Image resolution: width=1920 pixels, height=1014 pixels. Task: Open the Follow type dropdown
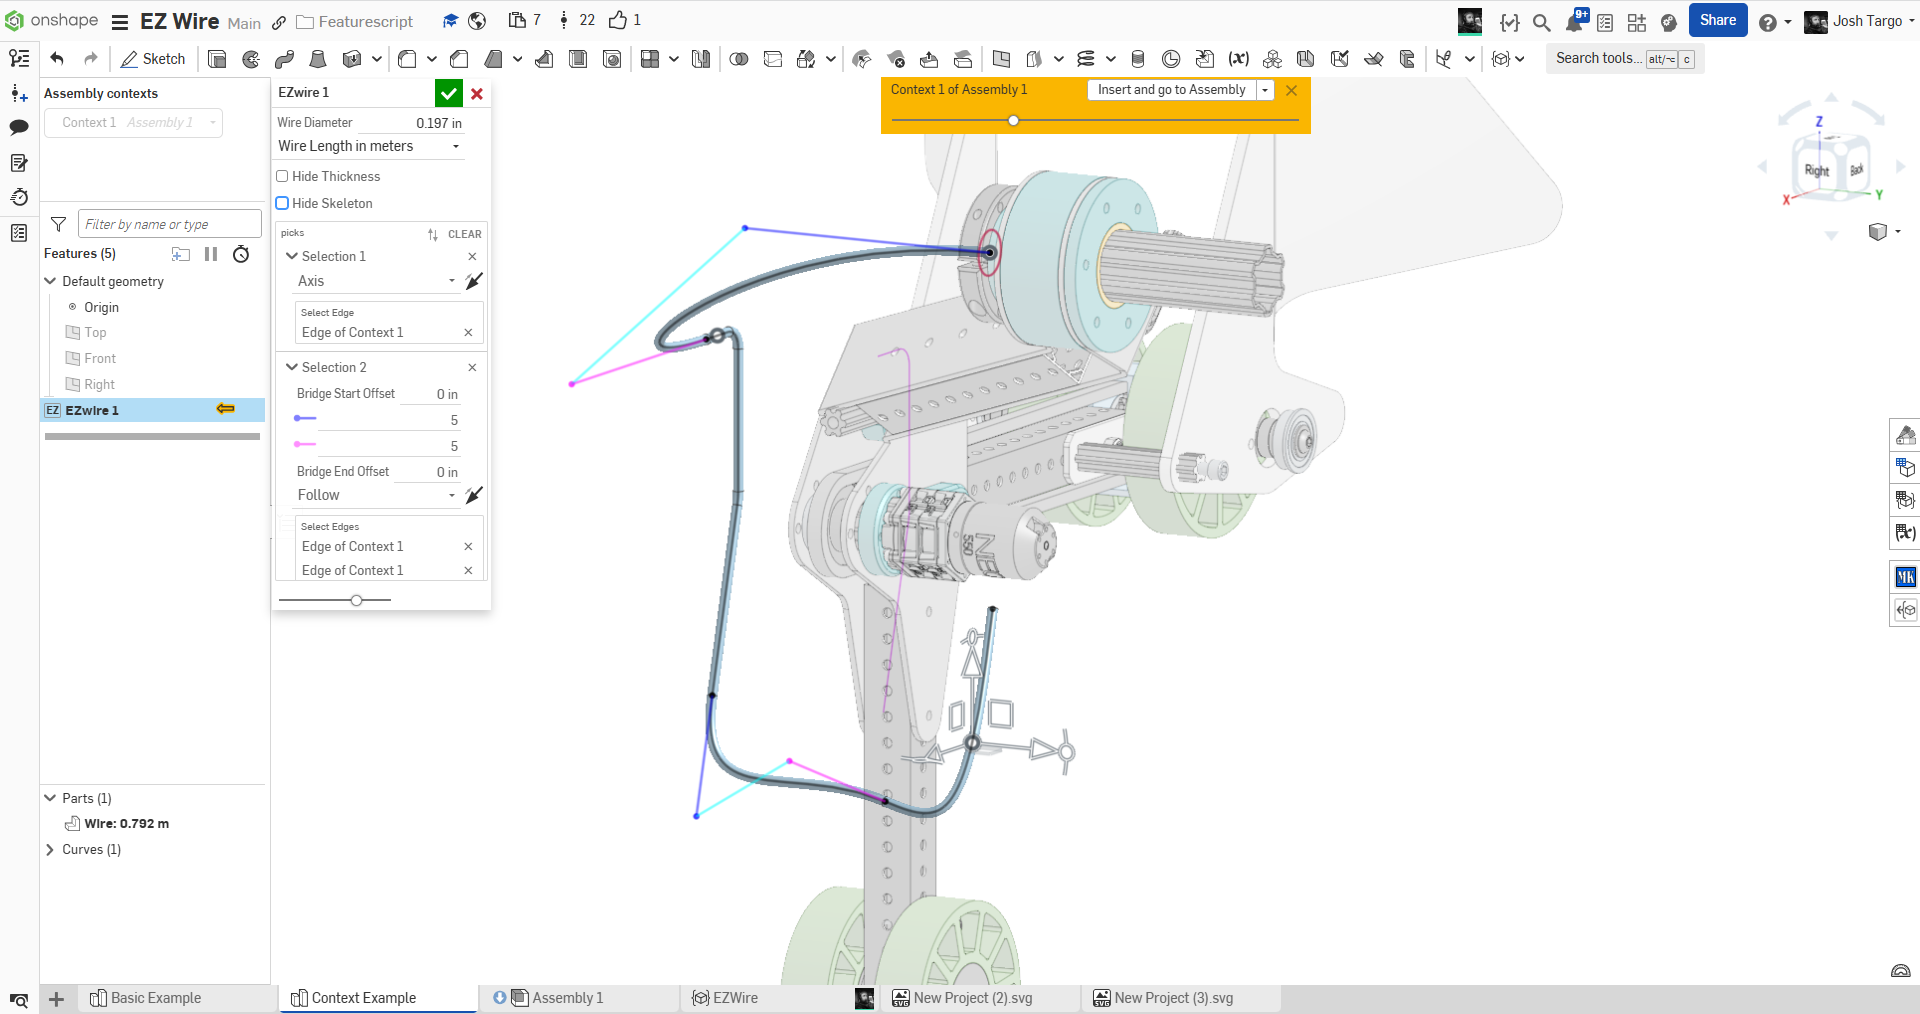click(377, 495)
